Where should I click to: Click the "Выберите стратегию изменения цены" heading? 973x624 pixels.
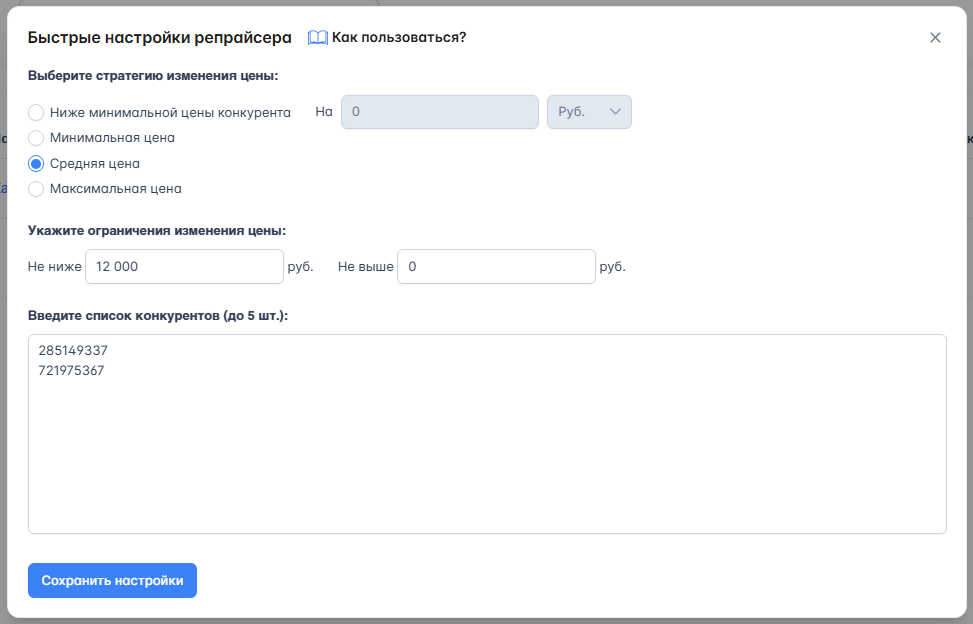pyautogui.click(x=153, y=75)
